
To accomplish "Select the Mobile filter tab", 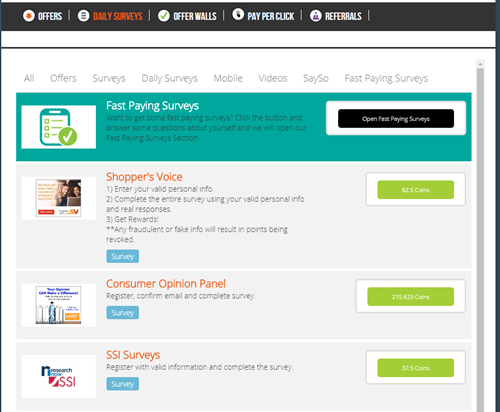I will coord(228,78).
